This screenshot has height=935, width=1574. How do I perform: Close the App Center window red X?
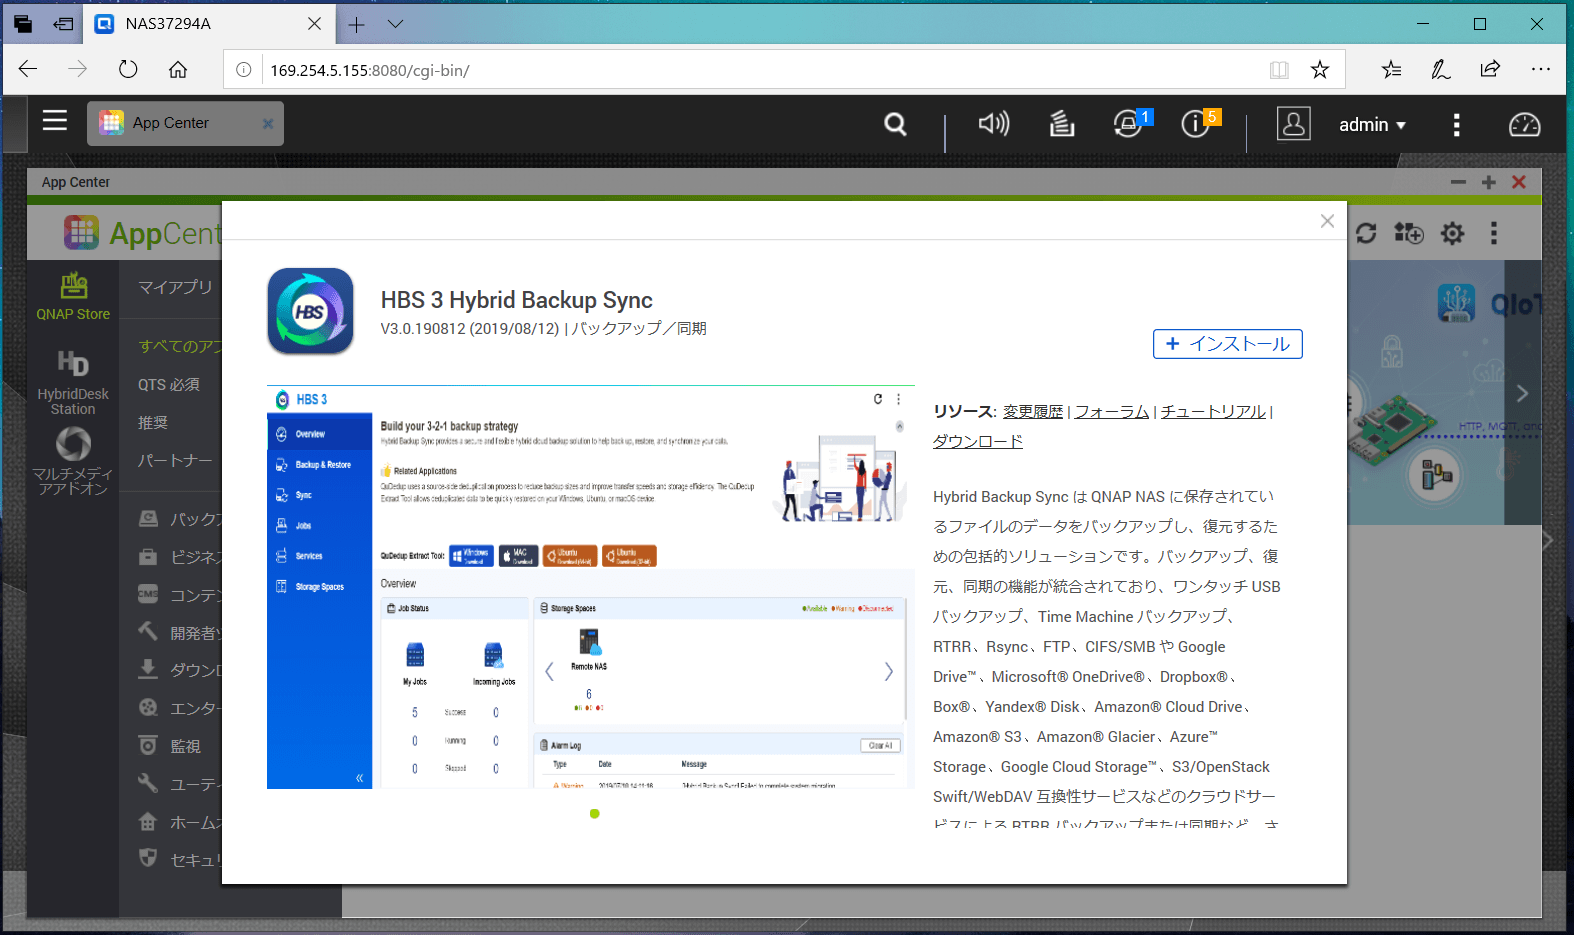click(1519, 182)
